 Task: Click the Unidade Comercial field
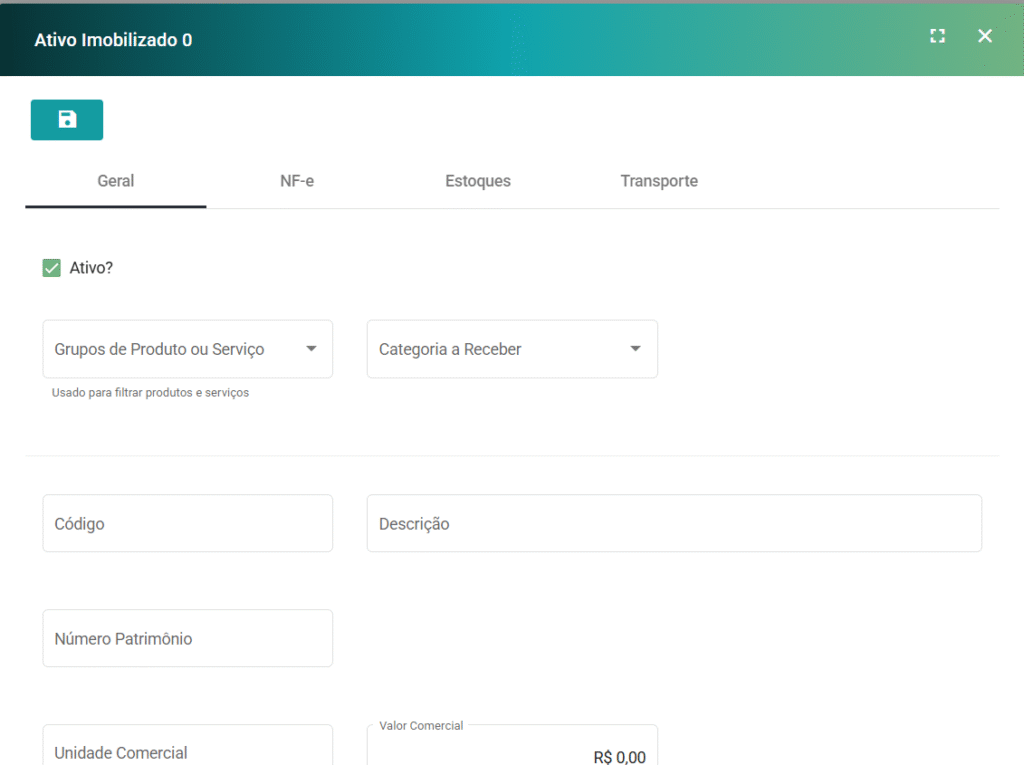point(187,748)
